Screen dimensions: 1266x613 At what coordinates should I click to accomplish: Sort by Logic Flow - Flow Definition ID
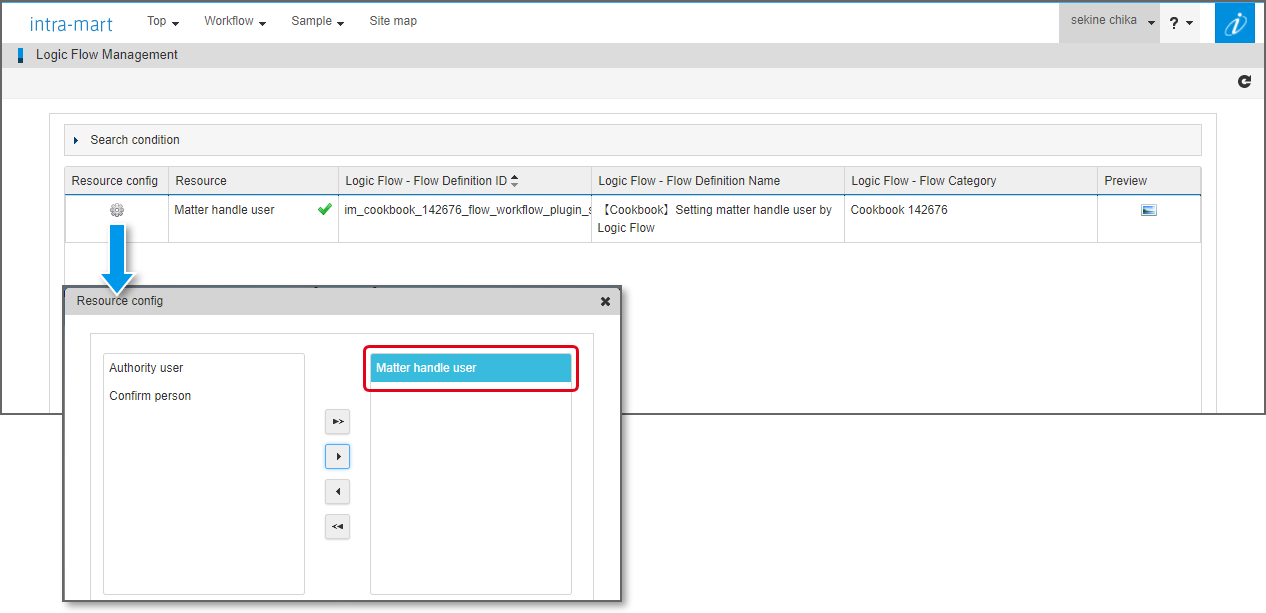[x=514, y=181]
